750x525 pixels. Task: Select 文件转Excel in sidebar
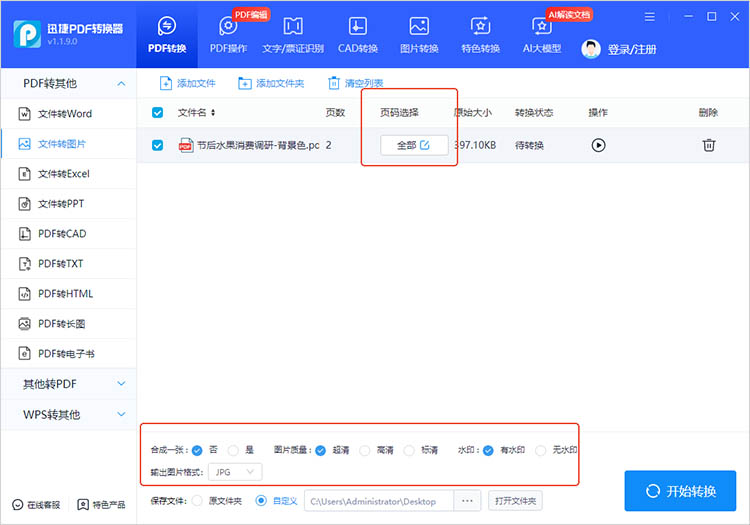[x=68, y=174]
